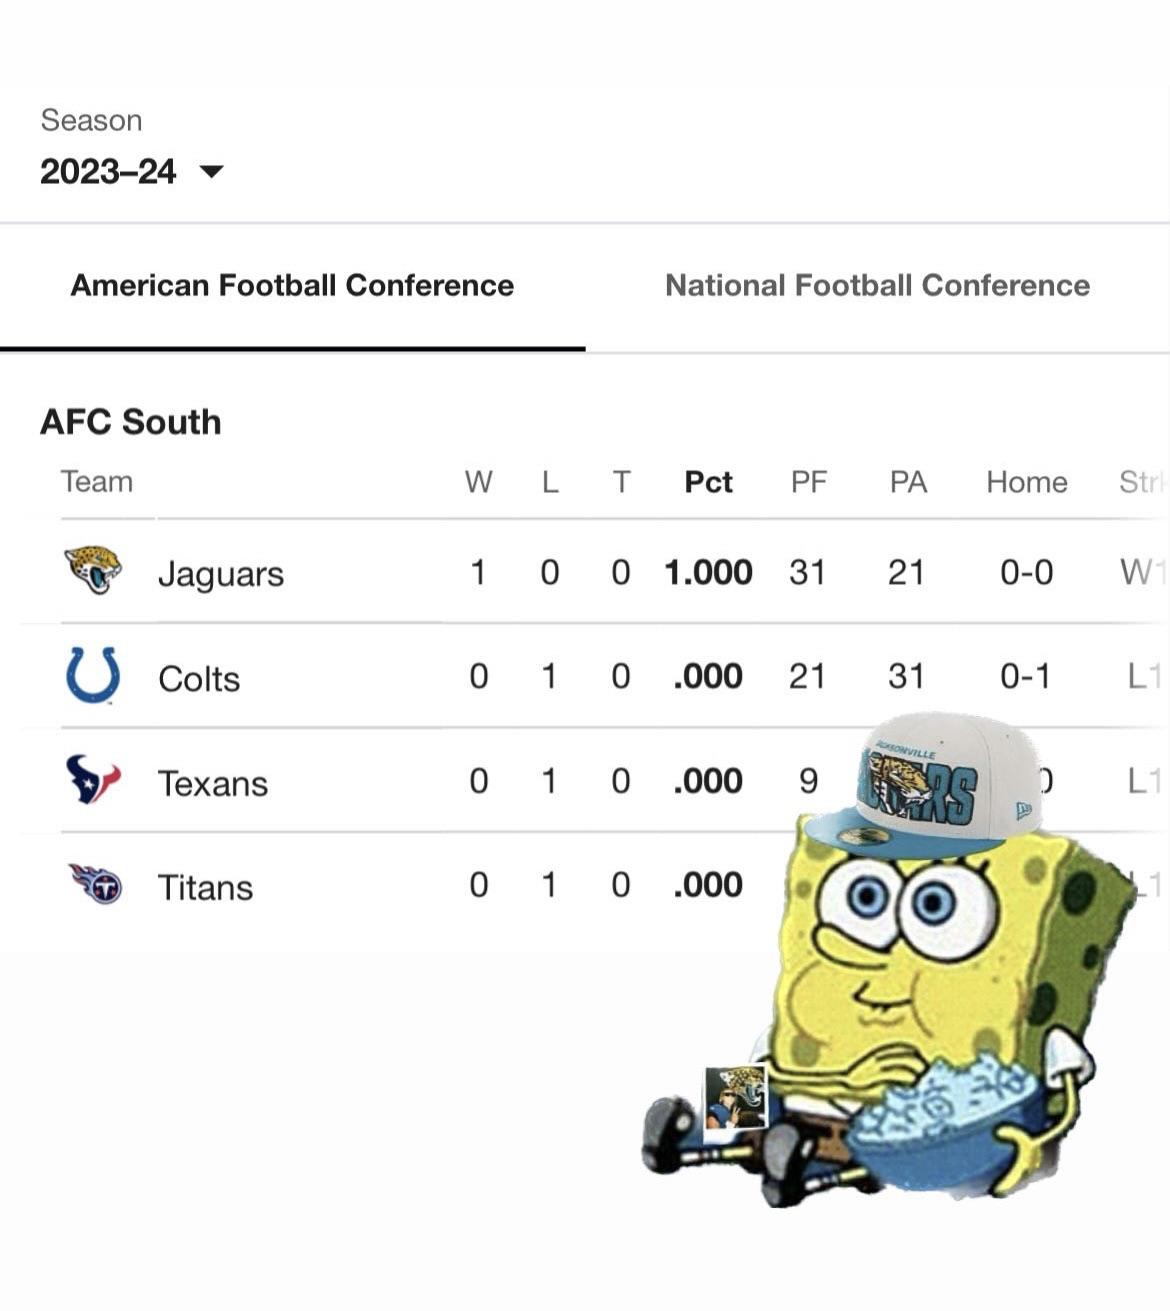The image size is (1170, 1311).
Task: Click the AFC South division heading
Action: click(130, 422)
